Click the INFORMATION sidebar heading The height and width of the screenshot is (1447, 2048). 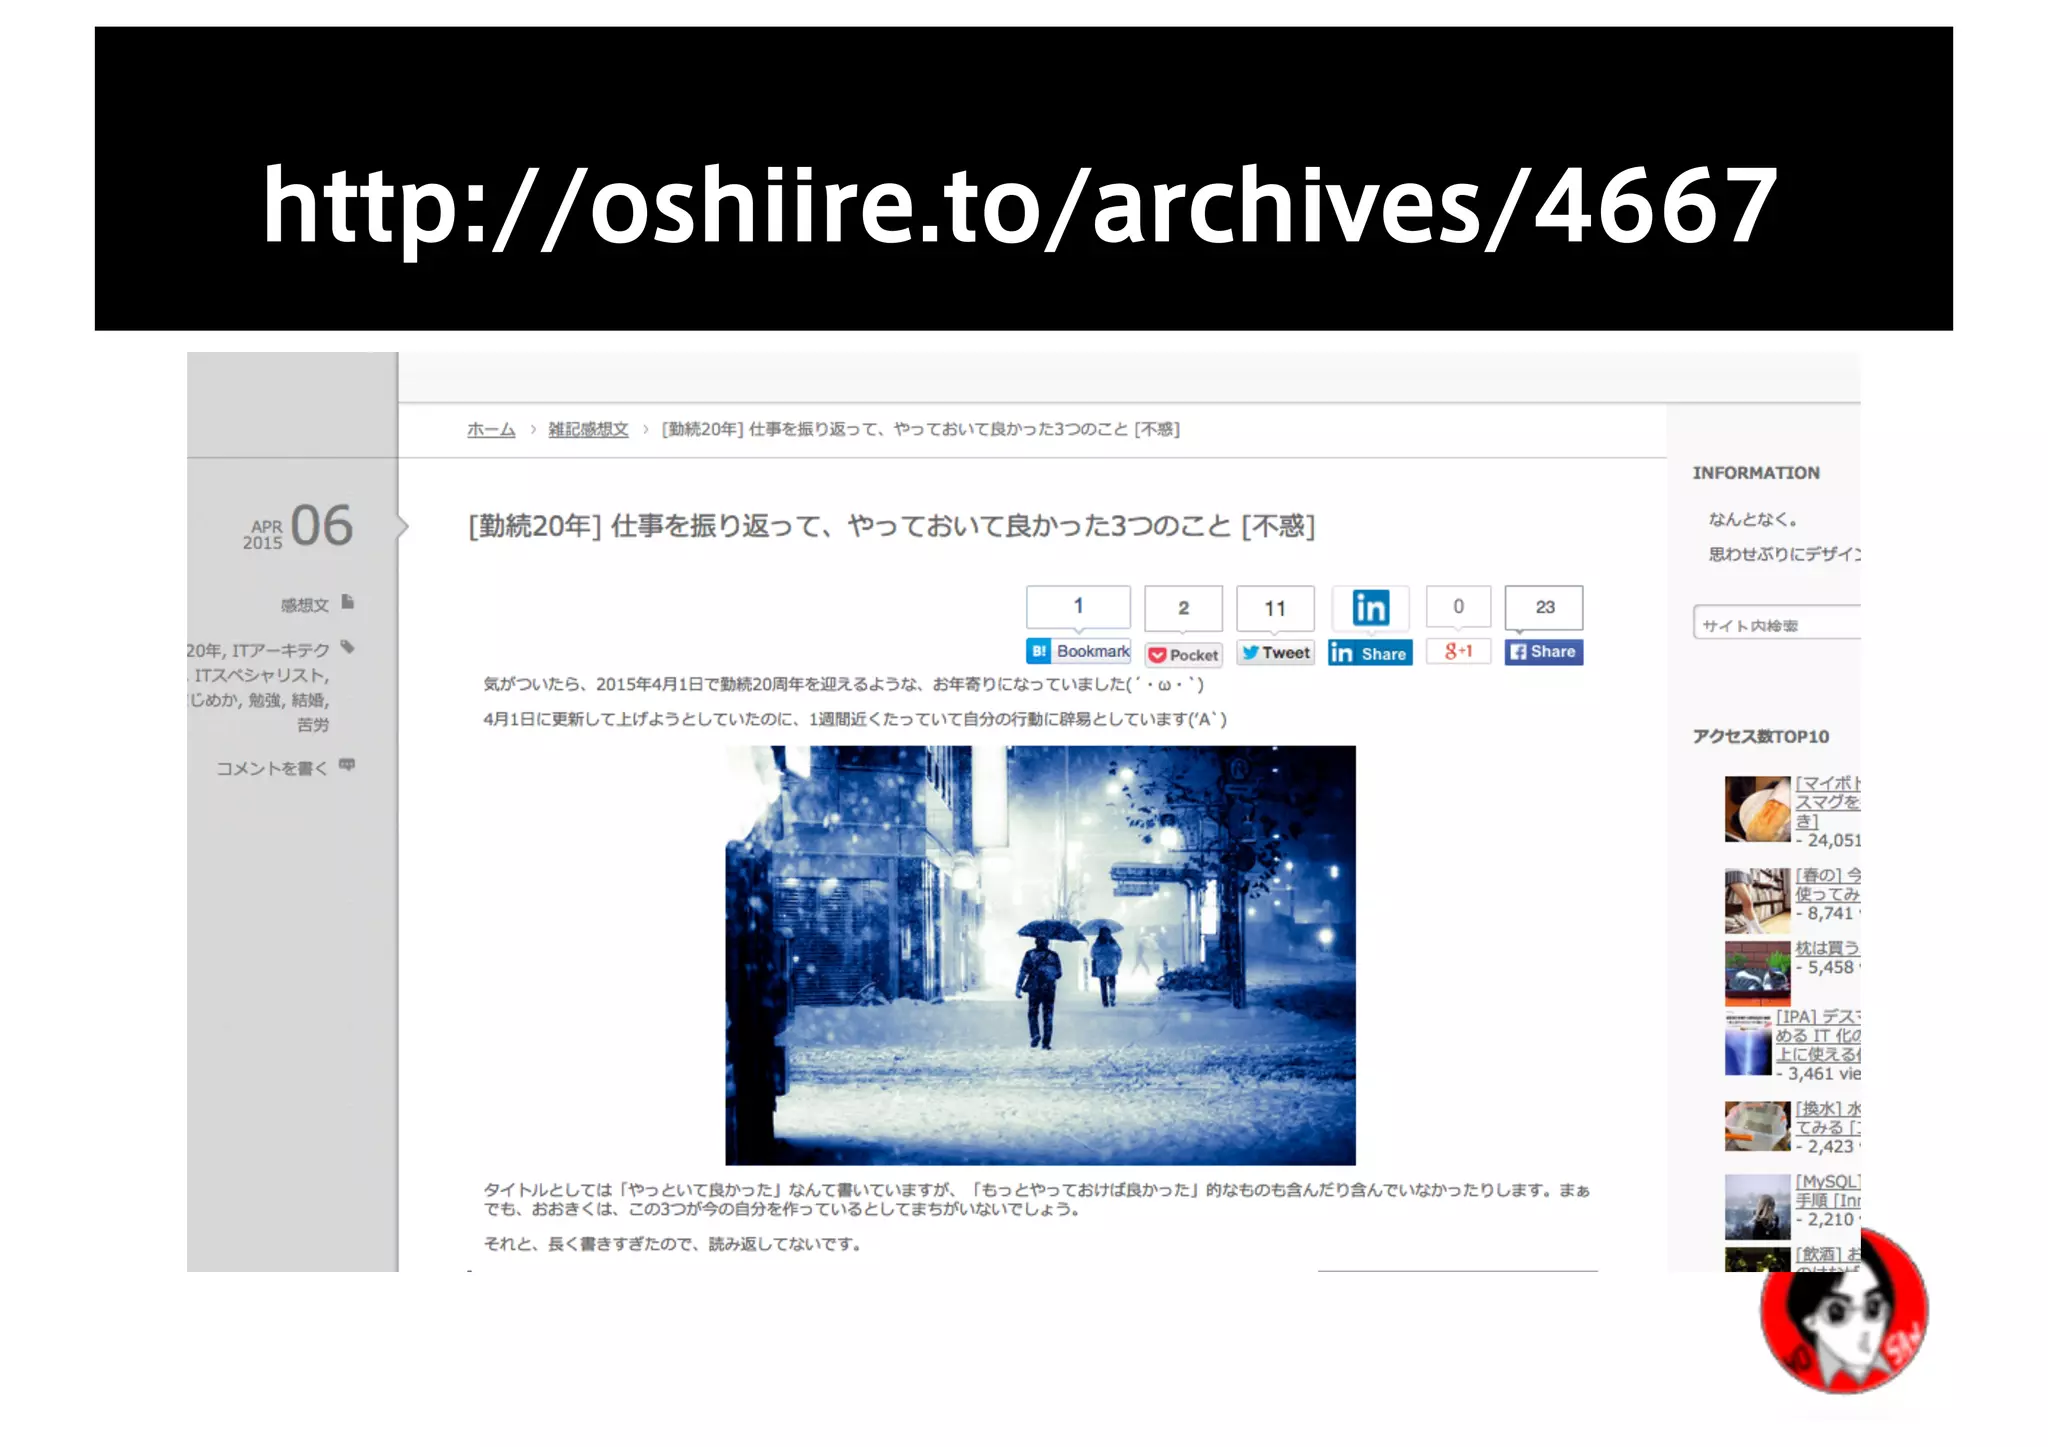1756,473
